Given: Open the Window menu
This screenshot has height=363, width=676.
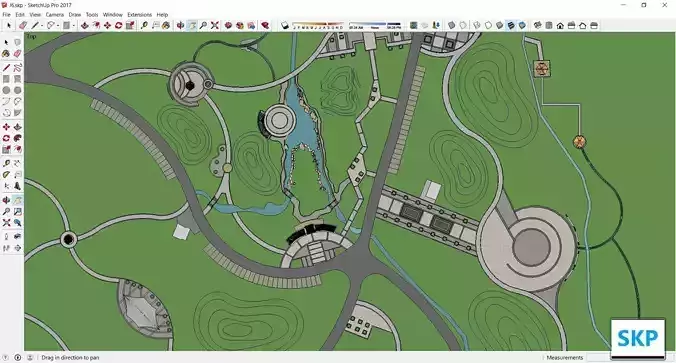Looking at the screenshot, I should [x=113, y=15].
